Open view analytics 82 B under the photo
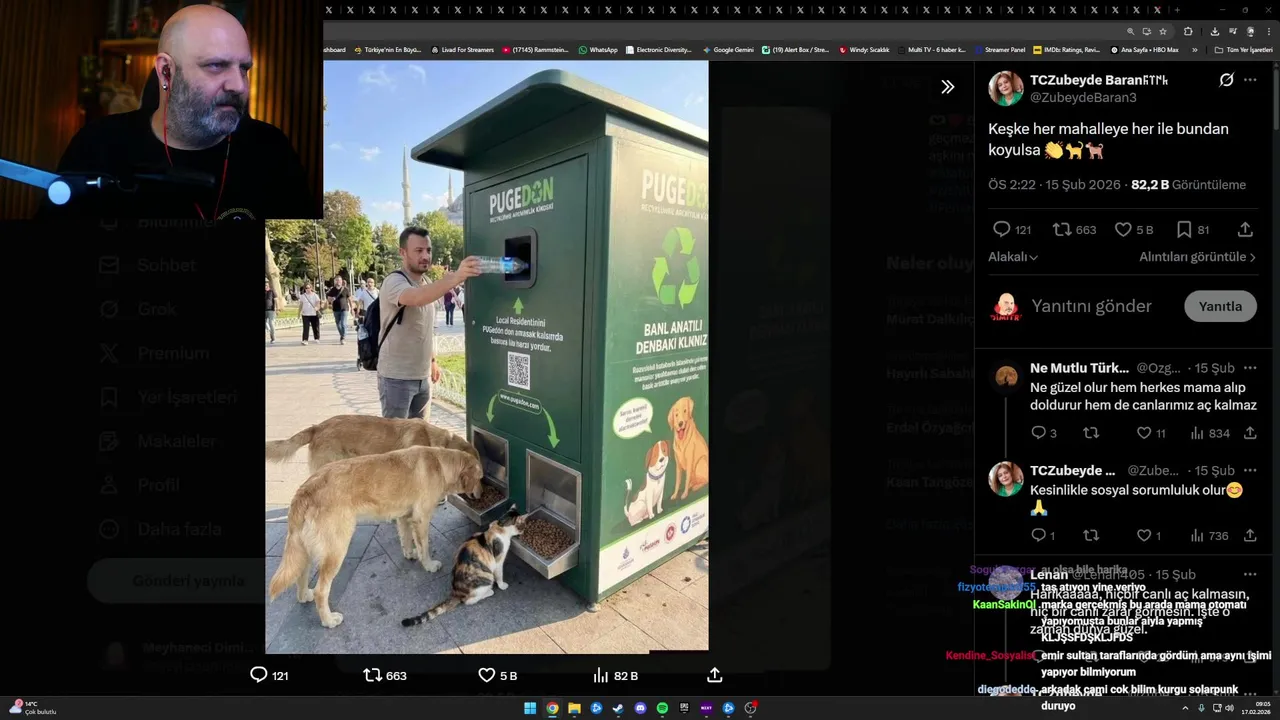The height and width of the screenshot is (720, 1280). pos(615,675)
